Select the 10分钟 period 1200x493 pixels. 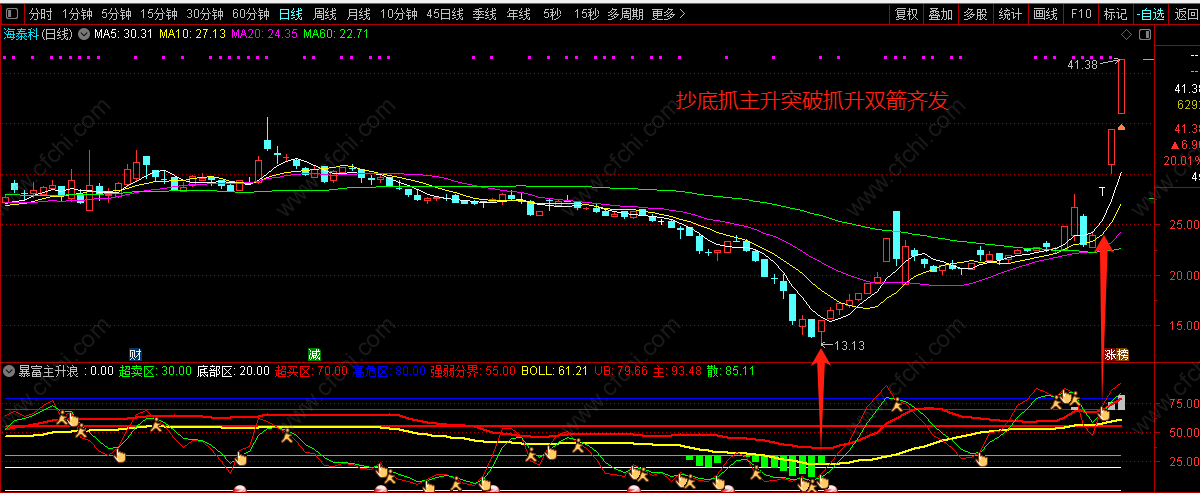[399, 14]
